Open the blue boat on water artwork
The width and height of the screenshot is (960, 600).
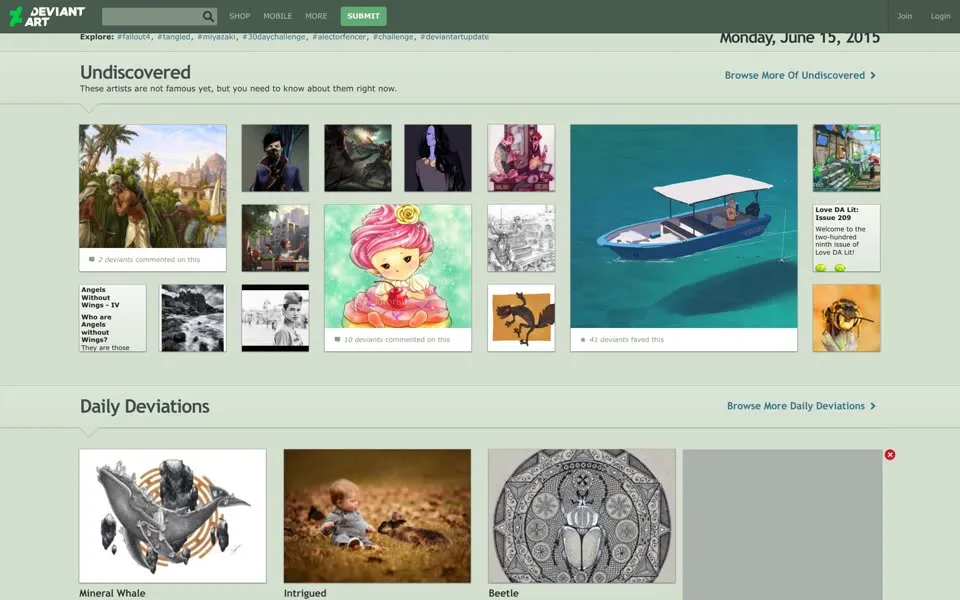pos(684,226)
